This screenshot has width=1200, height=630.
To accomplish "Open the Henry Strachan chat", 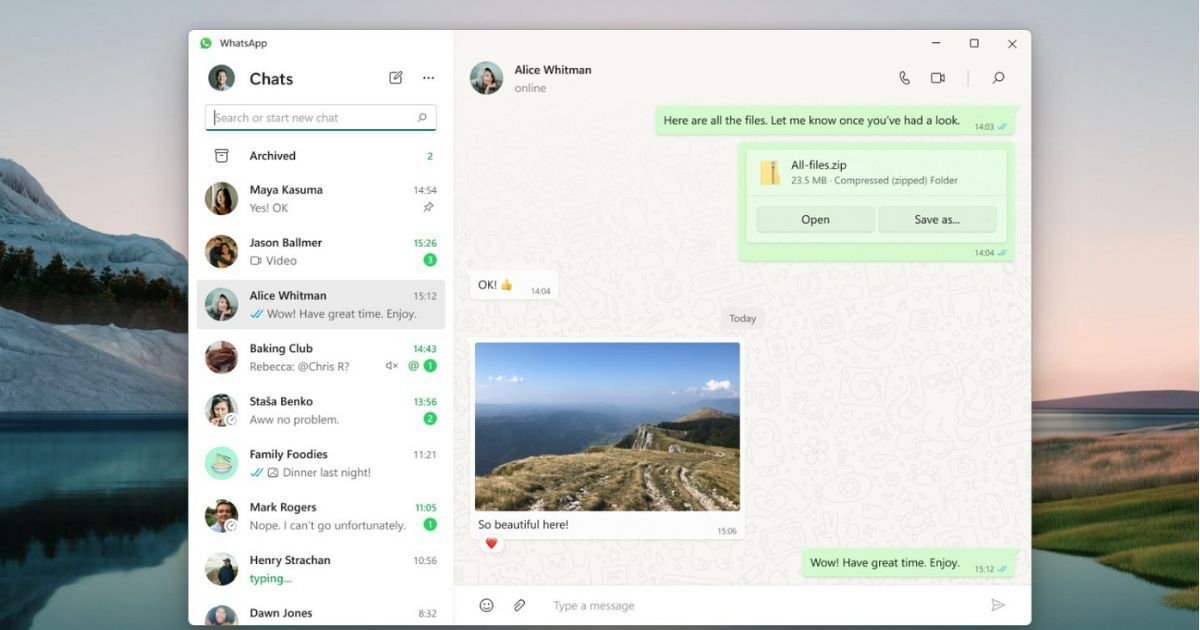I will pos(321,569).
